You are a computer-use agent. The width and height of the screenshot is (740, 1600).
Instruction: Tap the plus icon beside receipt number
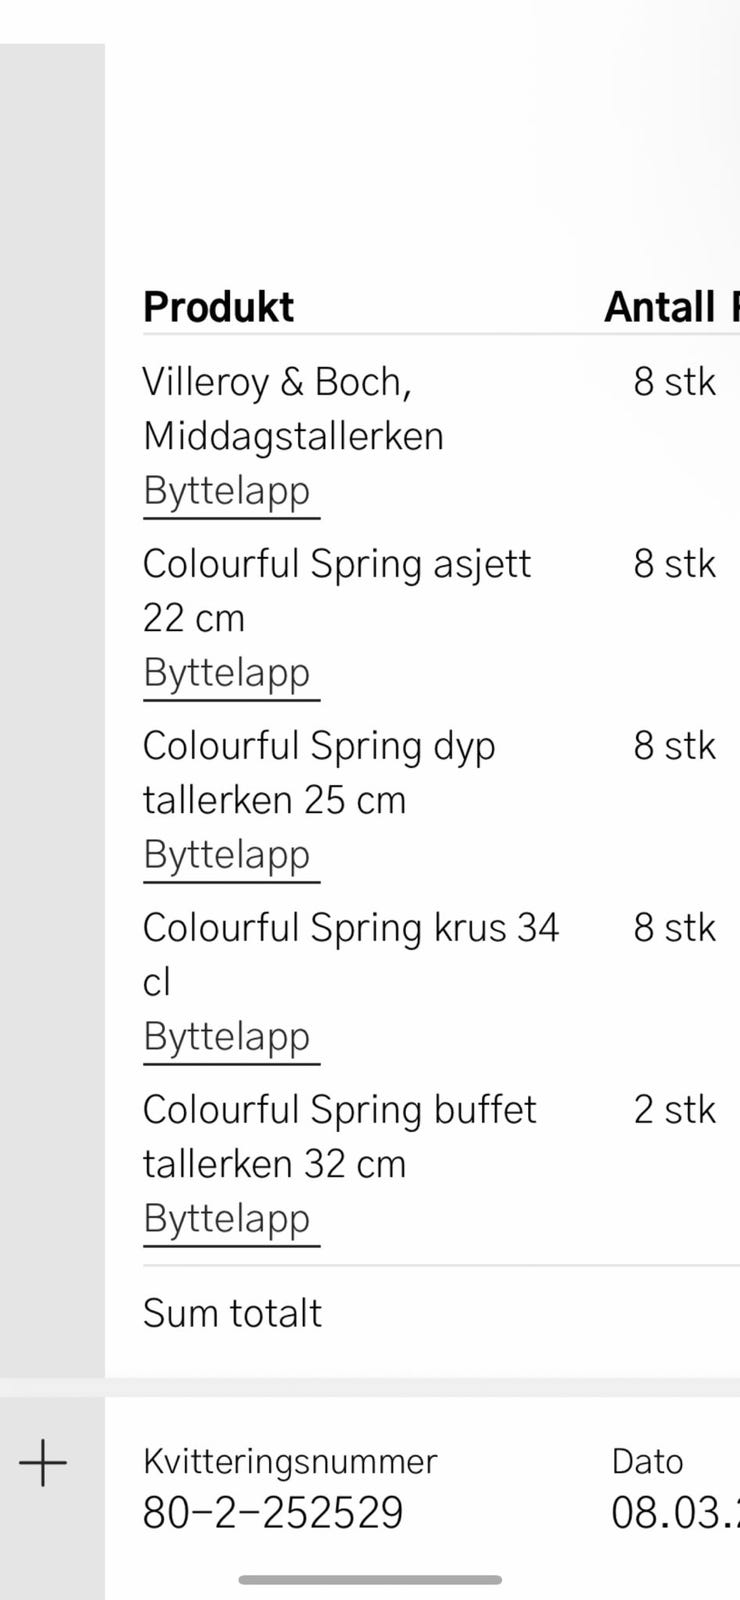[43, 1464]
